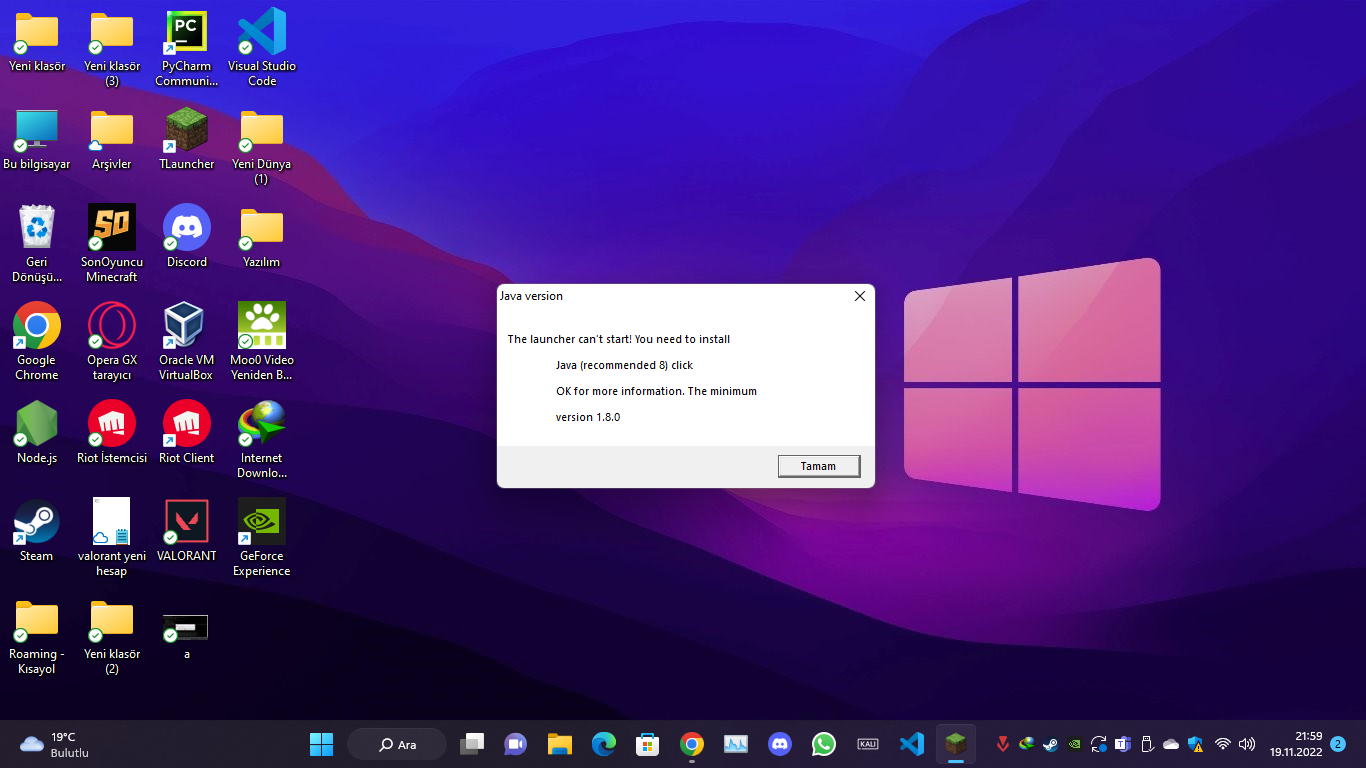The image size is (1366, 768).
Task: Select the PyCharm Community desktop icon
Action: tap(187, 48)
